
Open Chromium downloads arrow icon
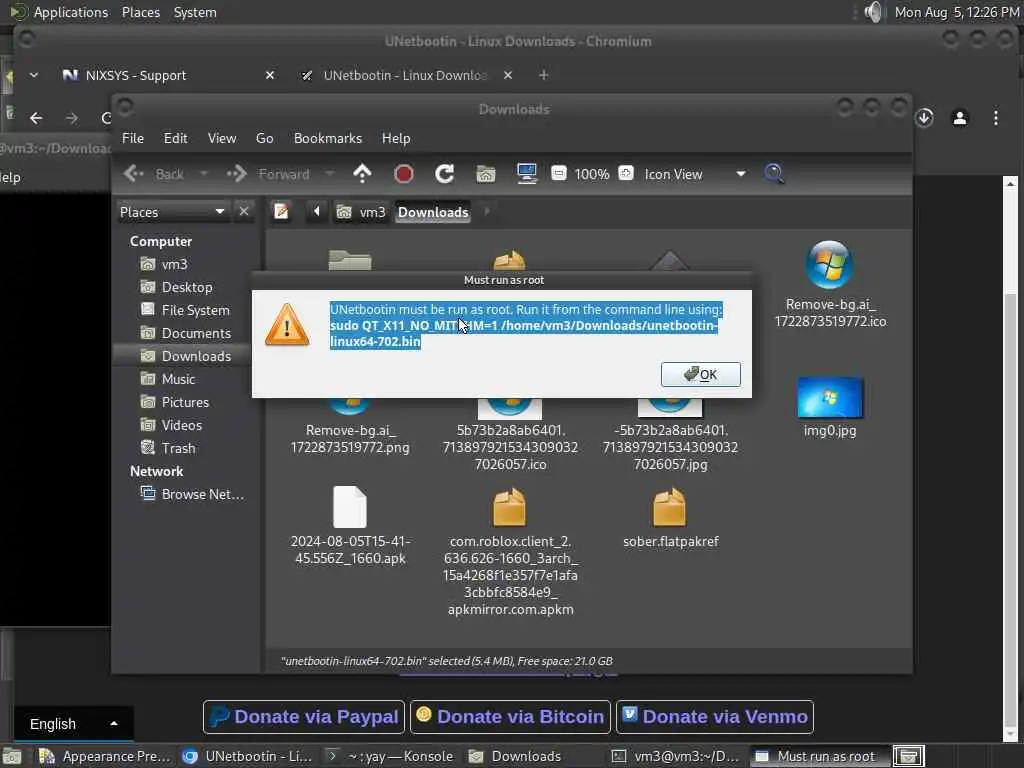[x=923, y=118]
